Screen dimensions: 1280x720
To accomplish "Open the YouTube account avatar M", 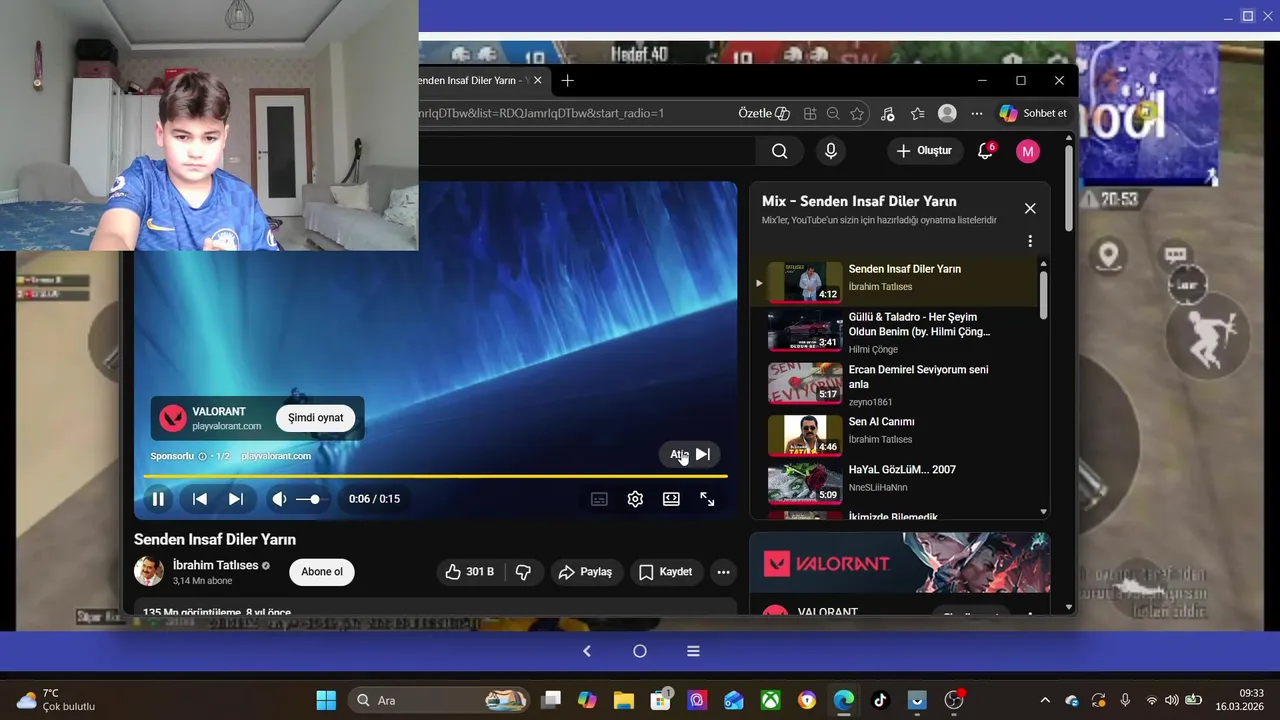I will point(1028,151).
